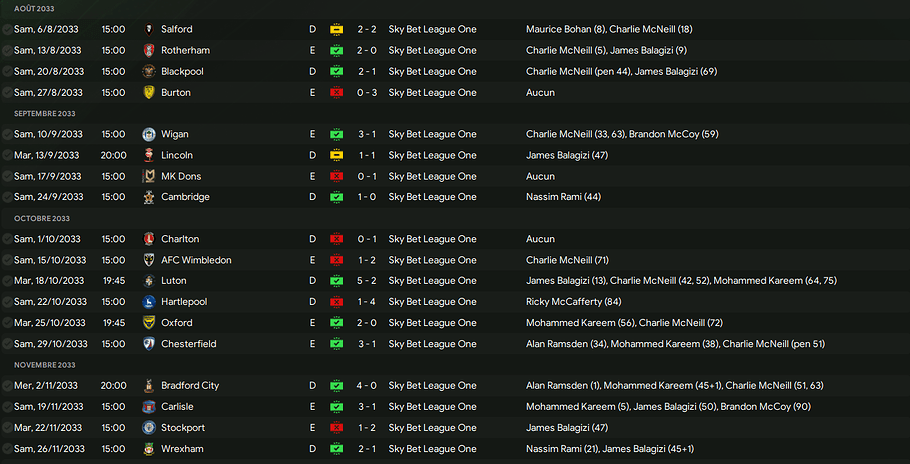
Task: Open the Blackpool team link
Action: (182, 72)
